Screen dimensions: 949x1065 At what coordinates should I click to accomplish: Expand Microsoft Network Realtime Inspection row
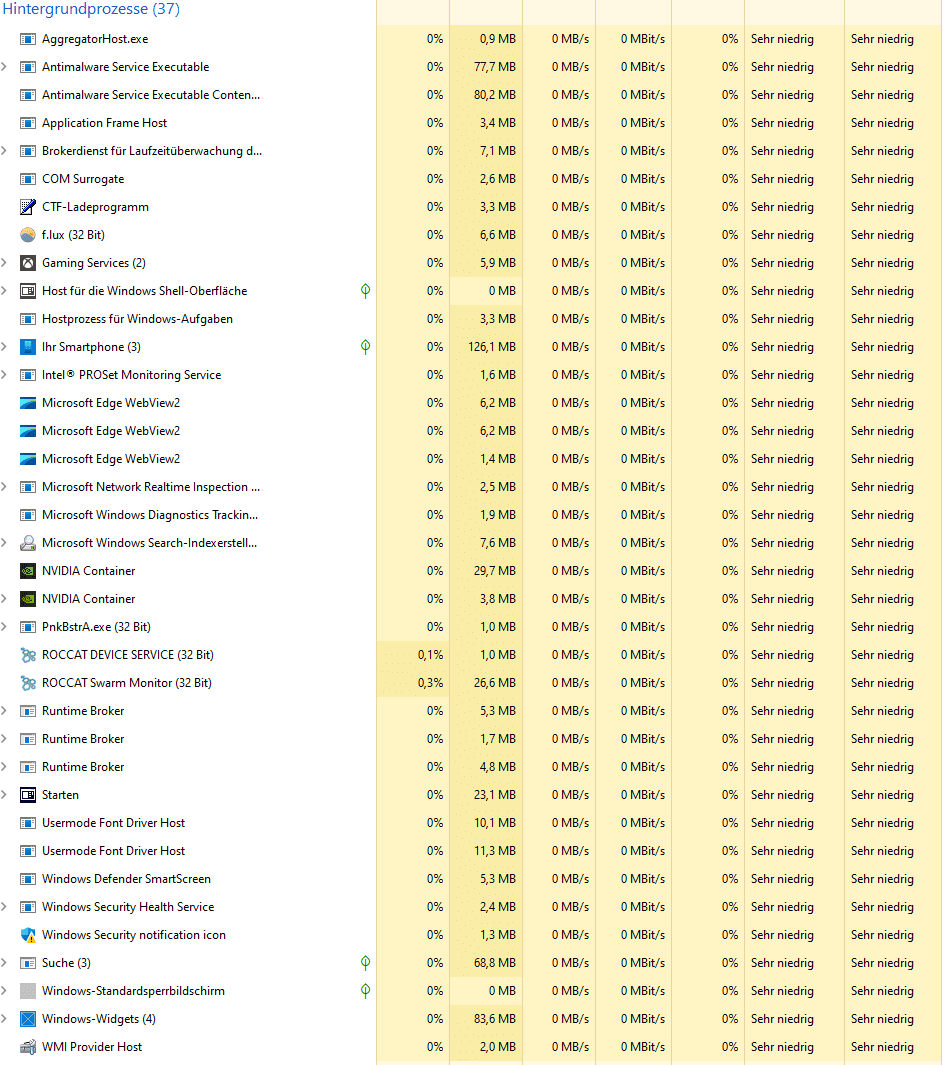click(4, 487)
